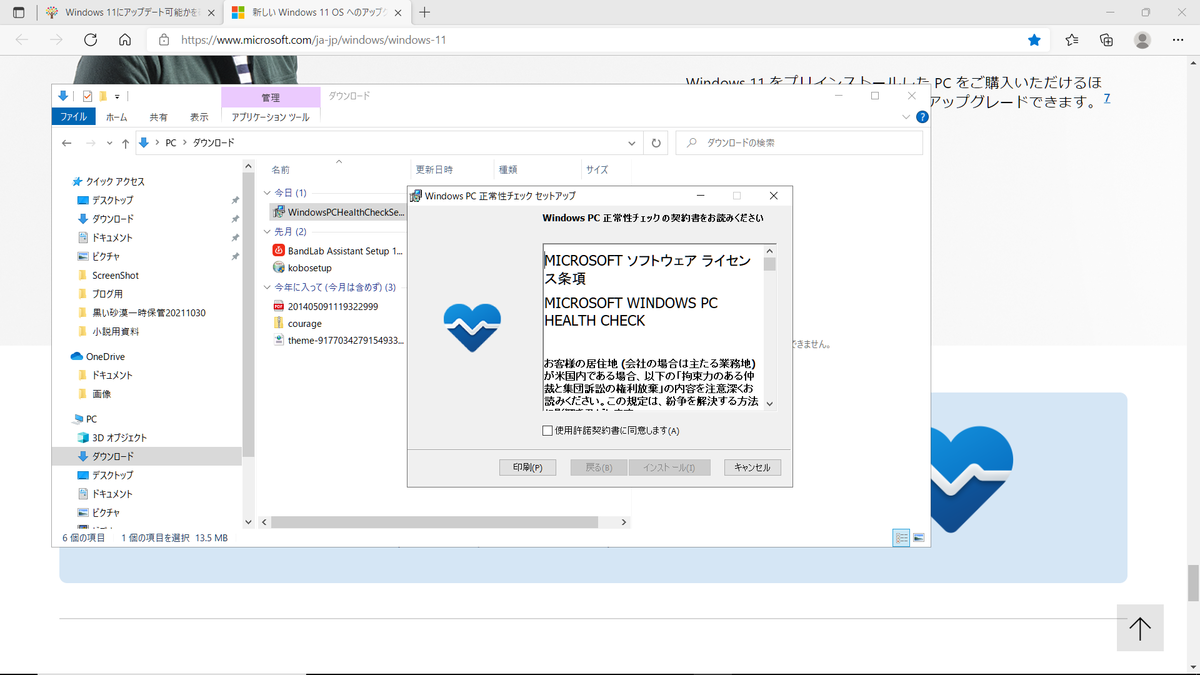
Task: Click quick access properties checkmark icon
Action: [x=88, y=96]
